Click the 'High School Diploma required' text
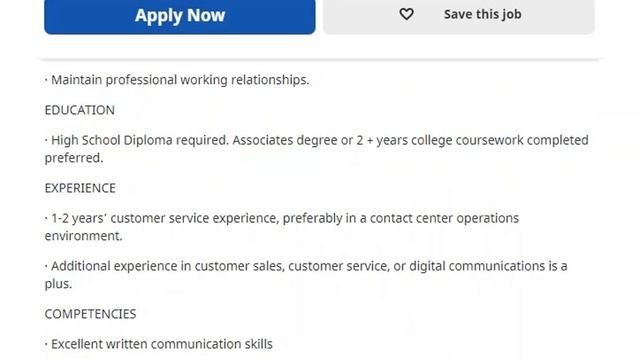Image resolution: width=640 pixels, height=360 pixels. (140, 140)
